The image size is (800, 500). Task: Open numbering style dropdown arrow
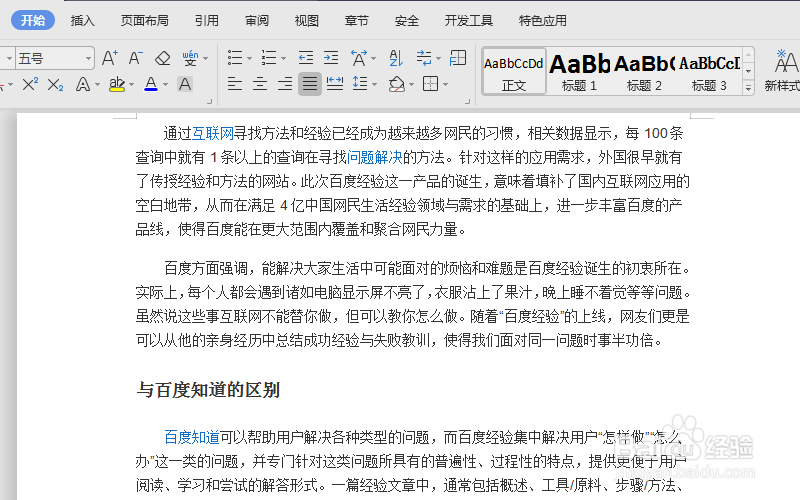(284, 59)
